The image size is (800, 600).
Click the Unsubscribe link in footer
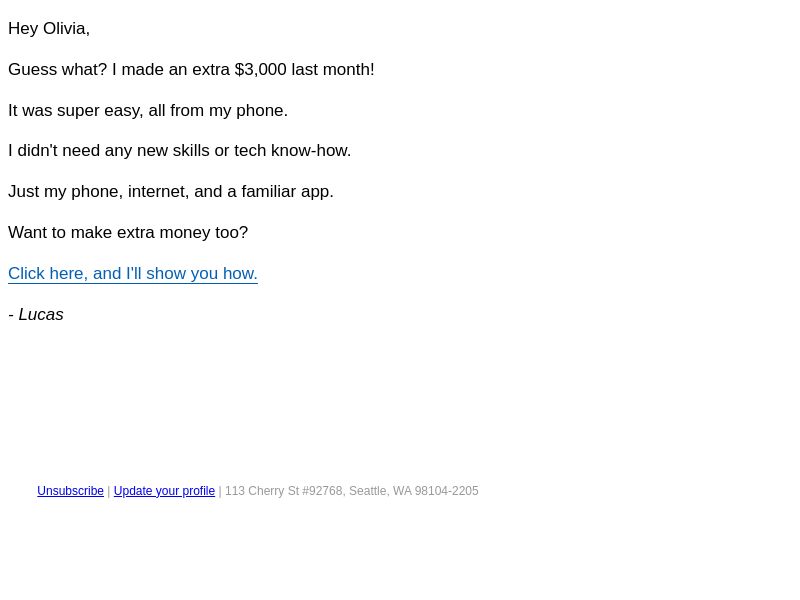tap(70, 491)
